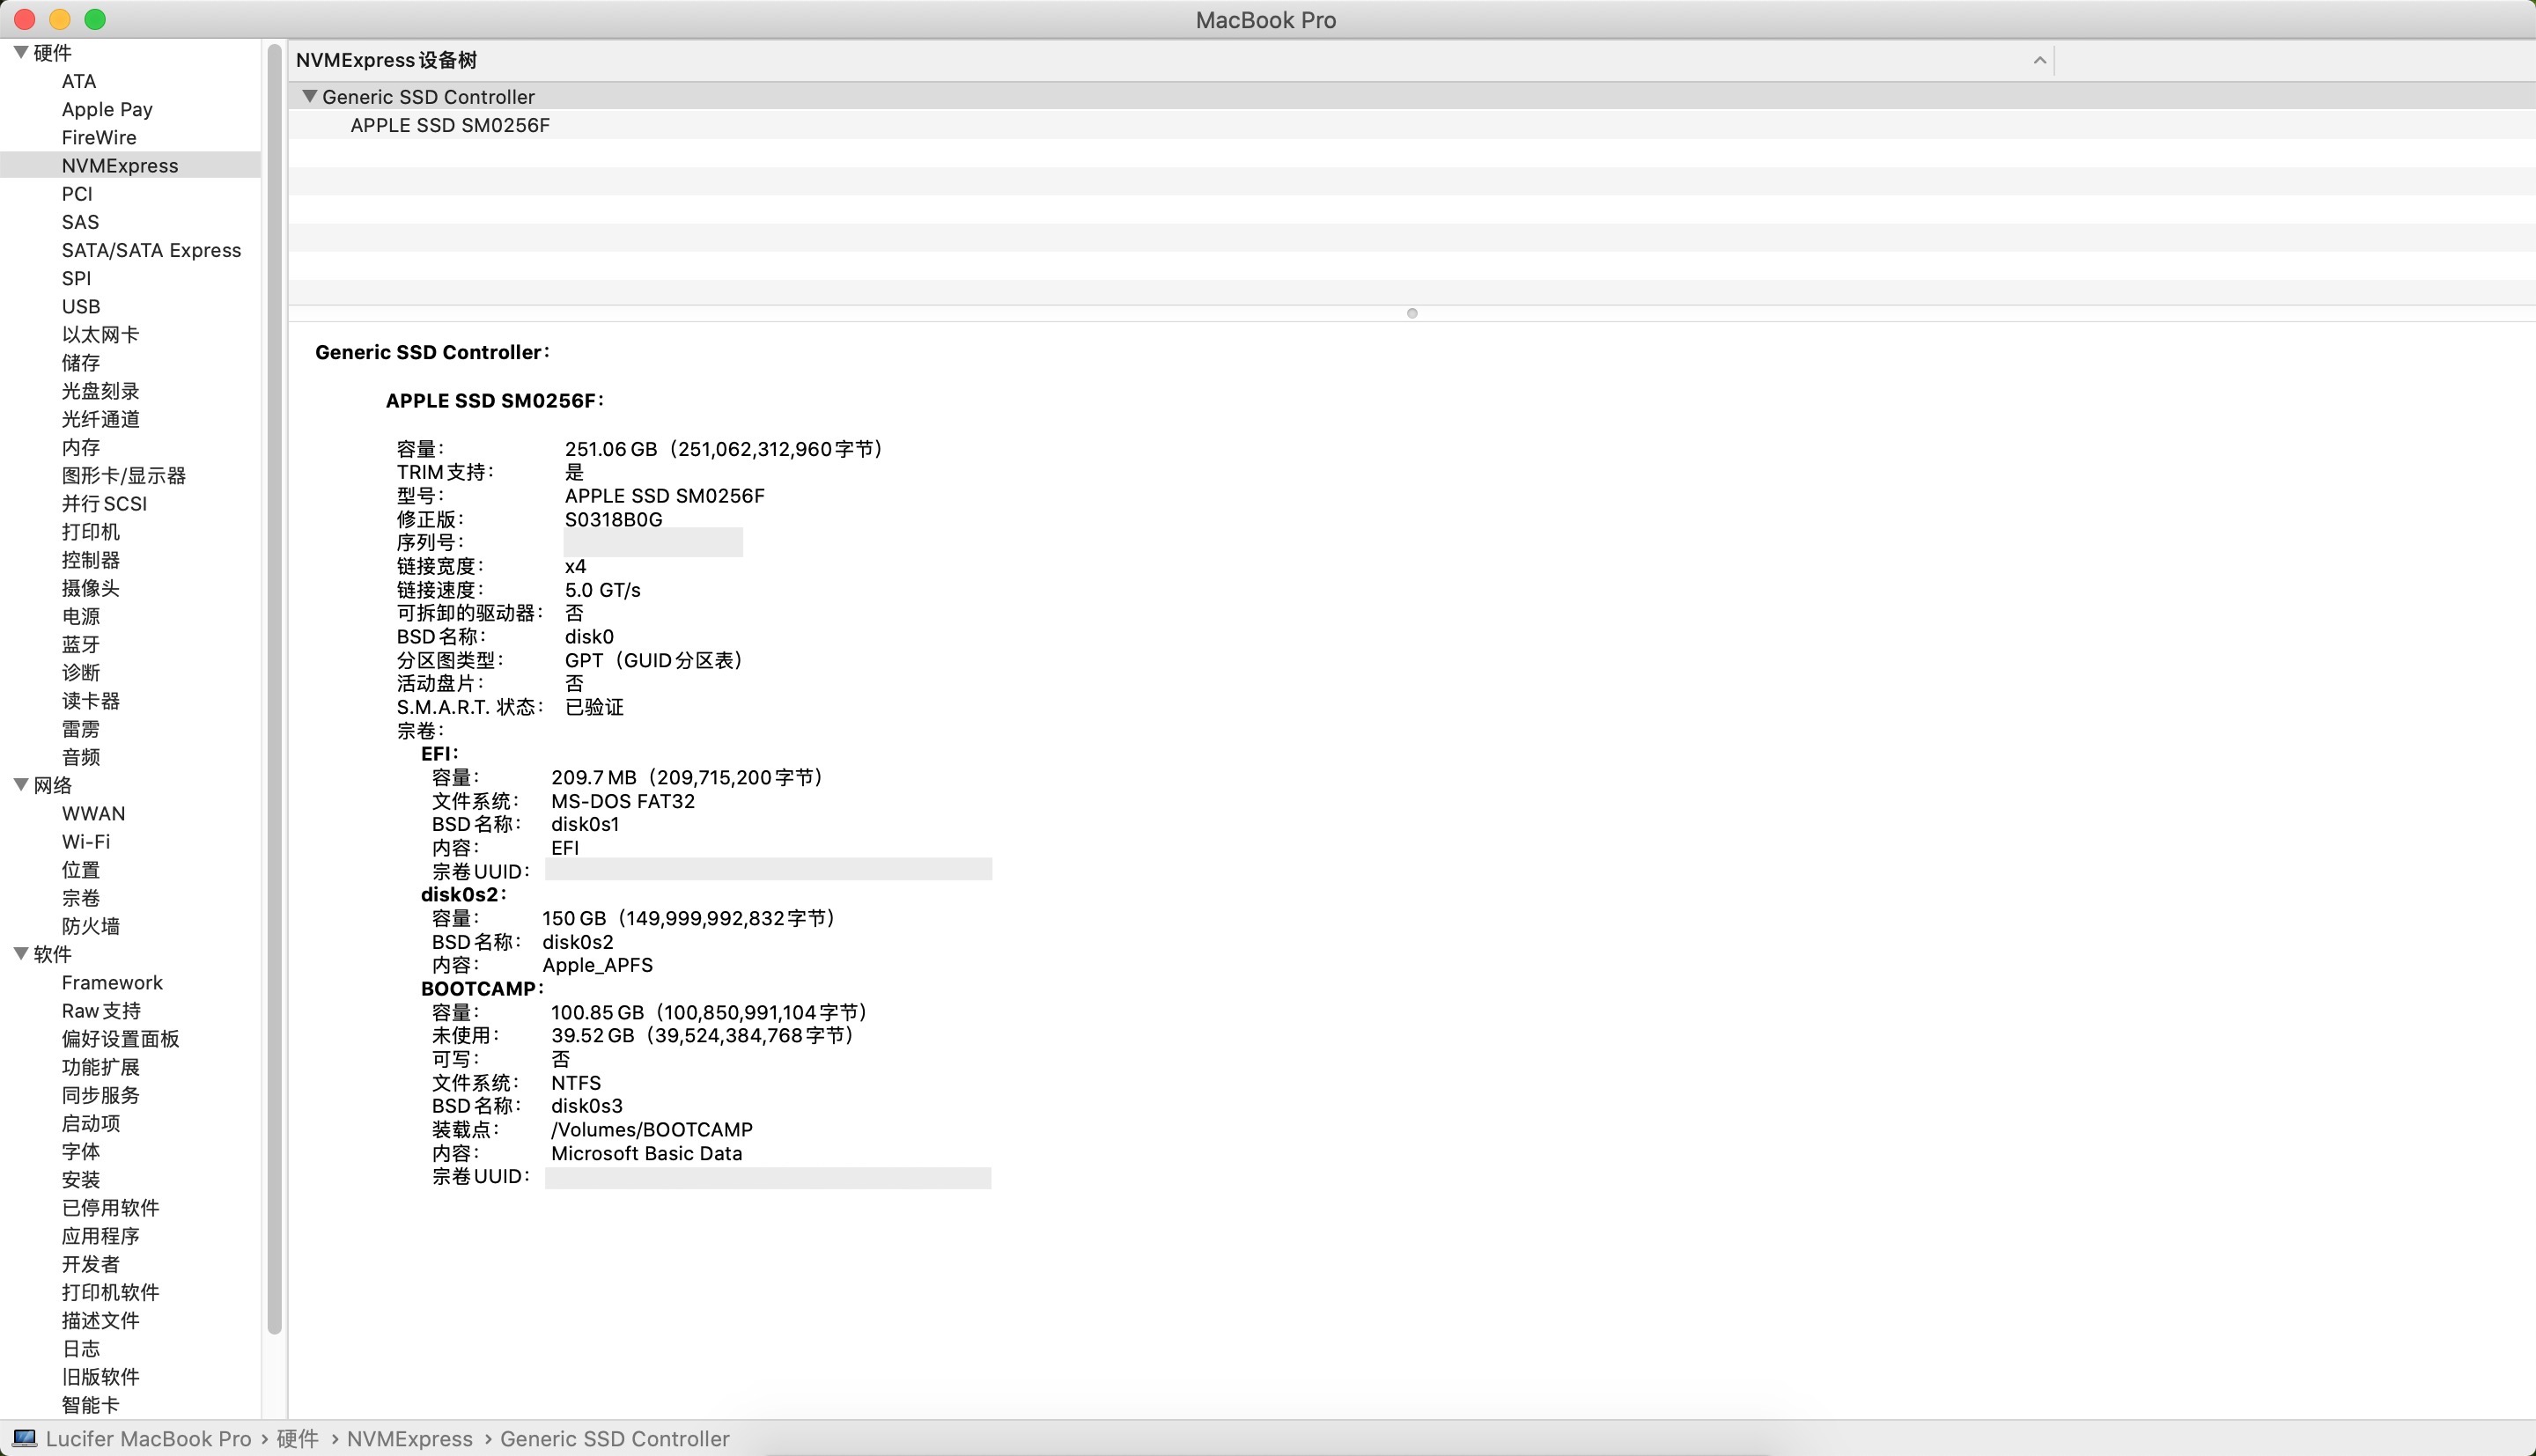
Task: Open 功能扩展 in sidebar
Action: tap(101, 1067)
